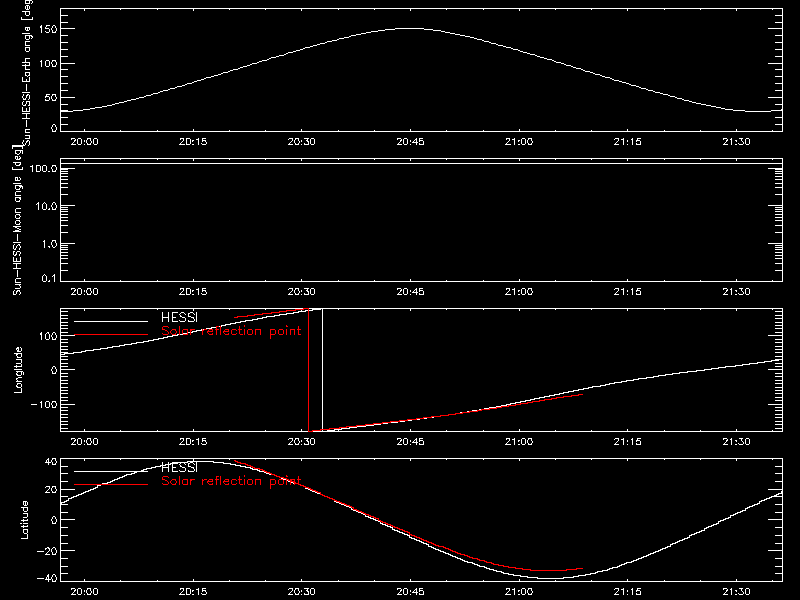The height and width of the screenshot is (600, 800).
Task: Click the 21:30 time label under Latitude plot
Action: (x=736, y=592)
